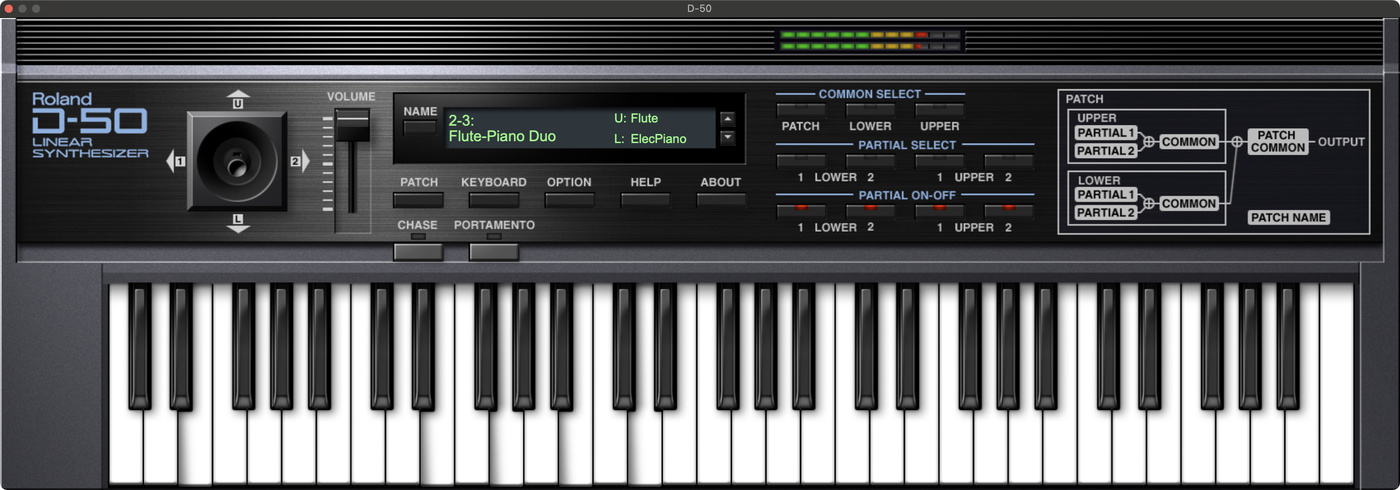Click UPPER PARTIAL 1 in patch diagram
1400x490 pixels.
pos(1106,133)
